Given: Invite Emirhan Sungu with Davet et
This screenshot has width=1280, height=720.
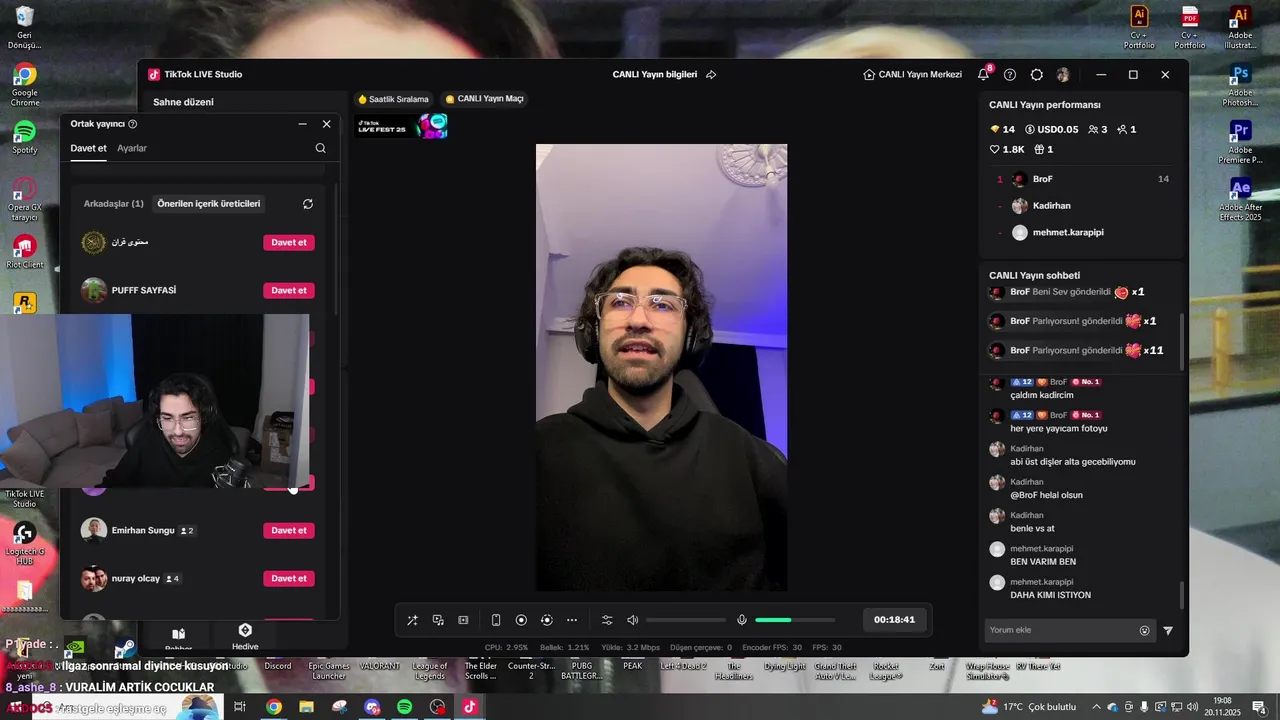Looking at the screenshot, I should tap(289, 530).
